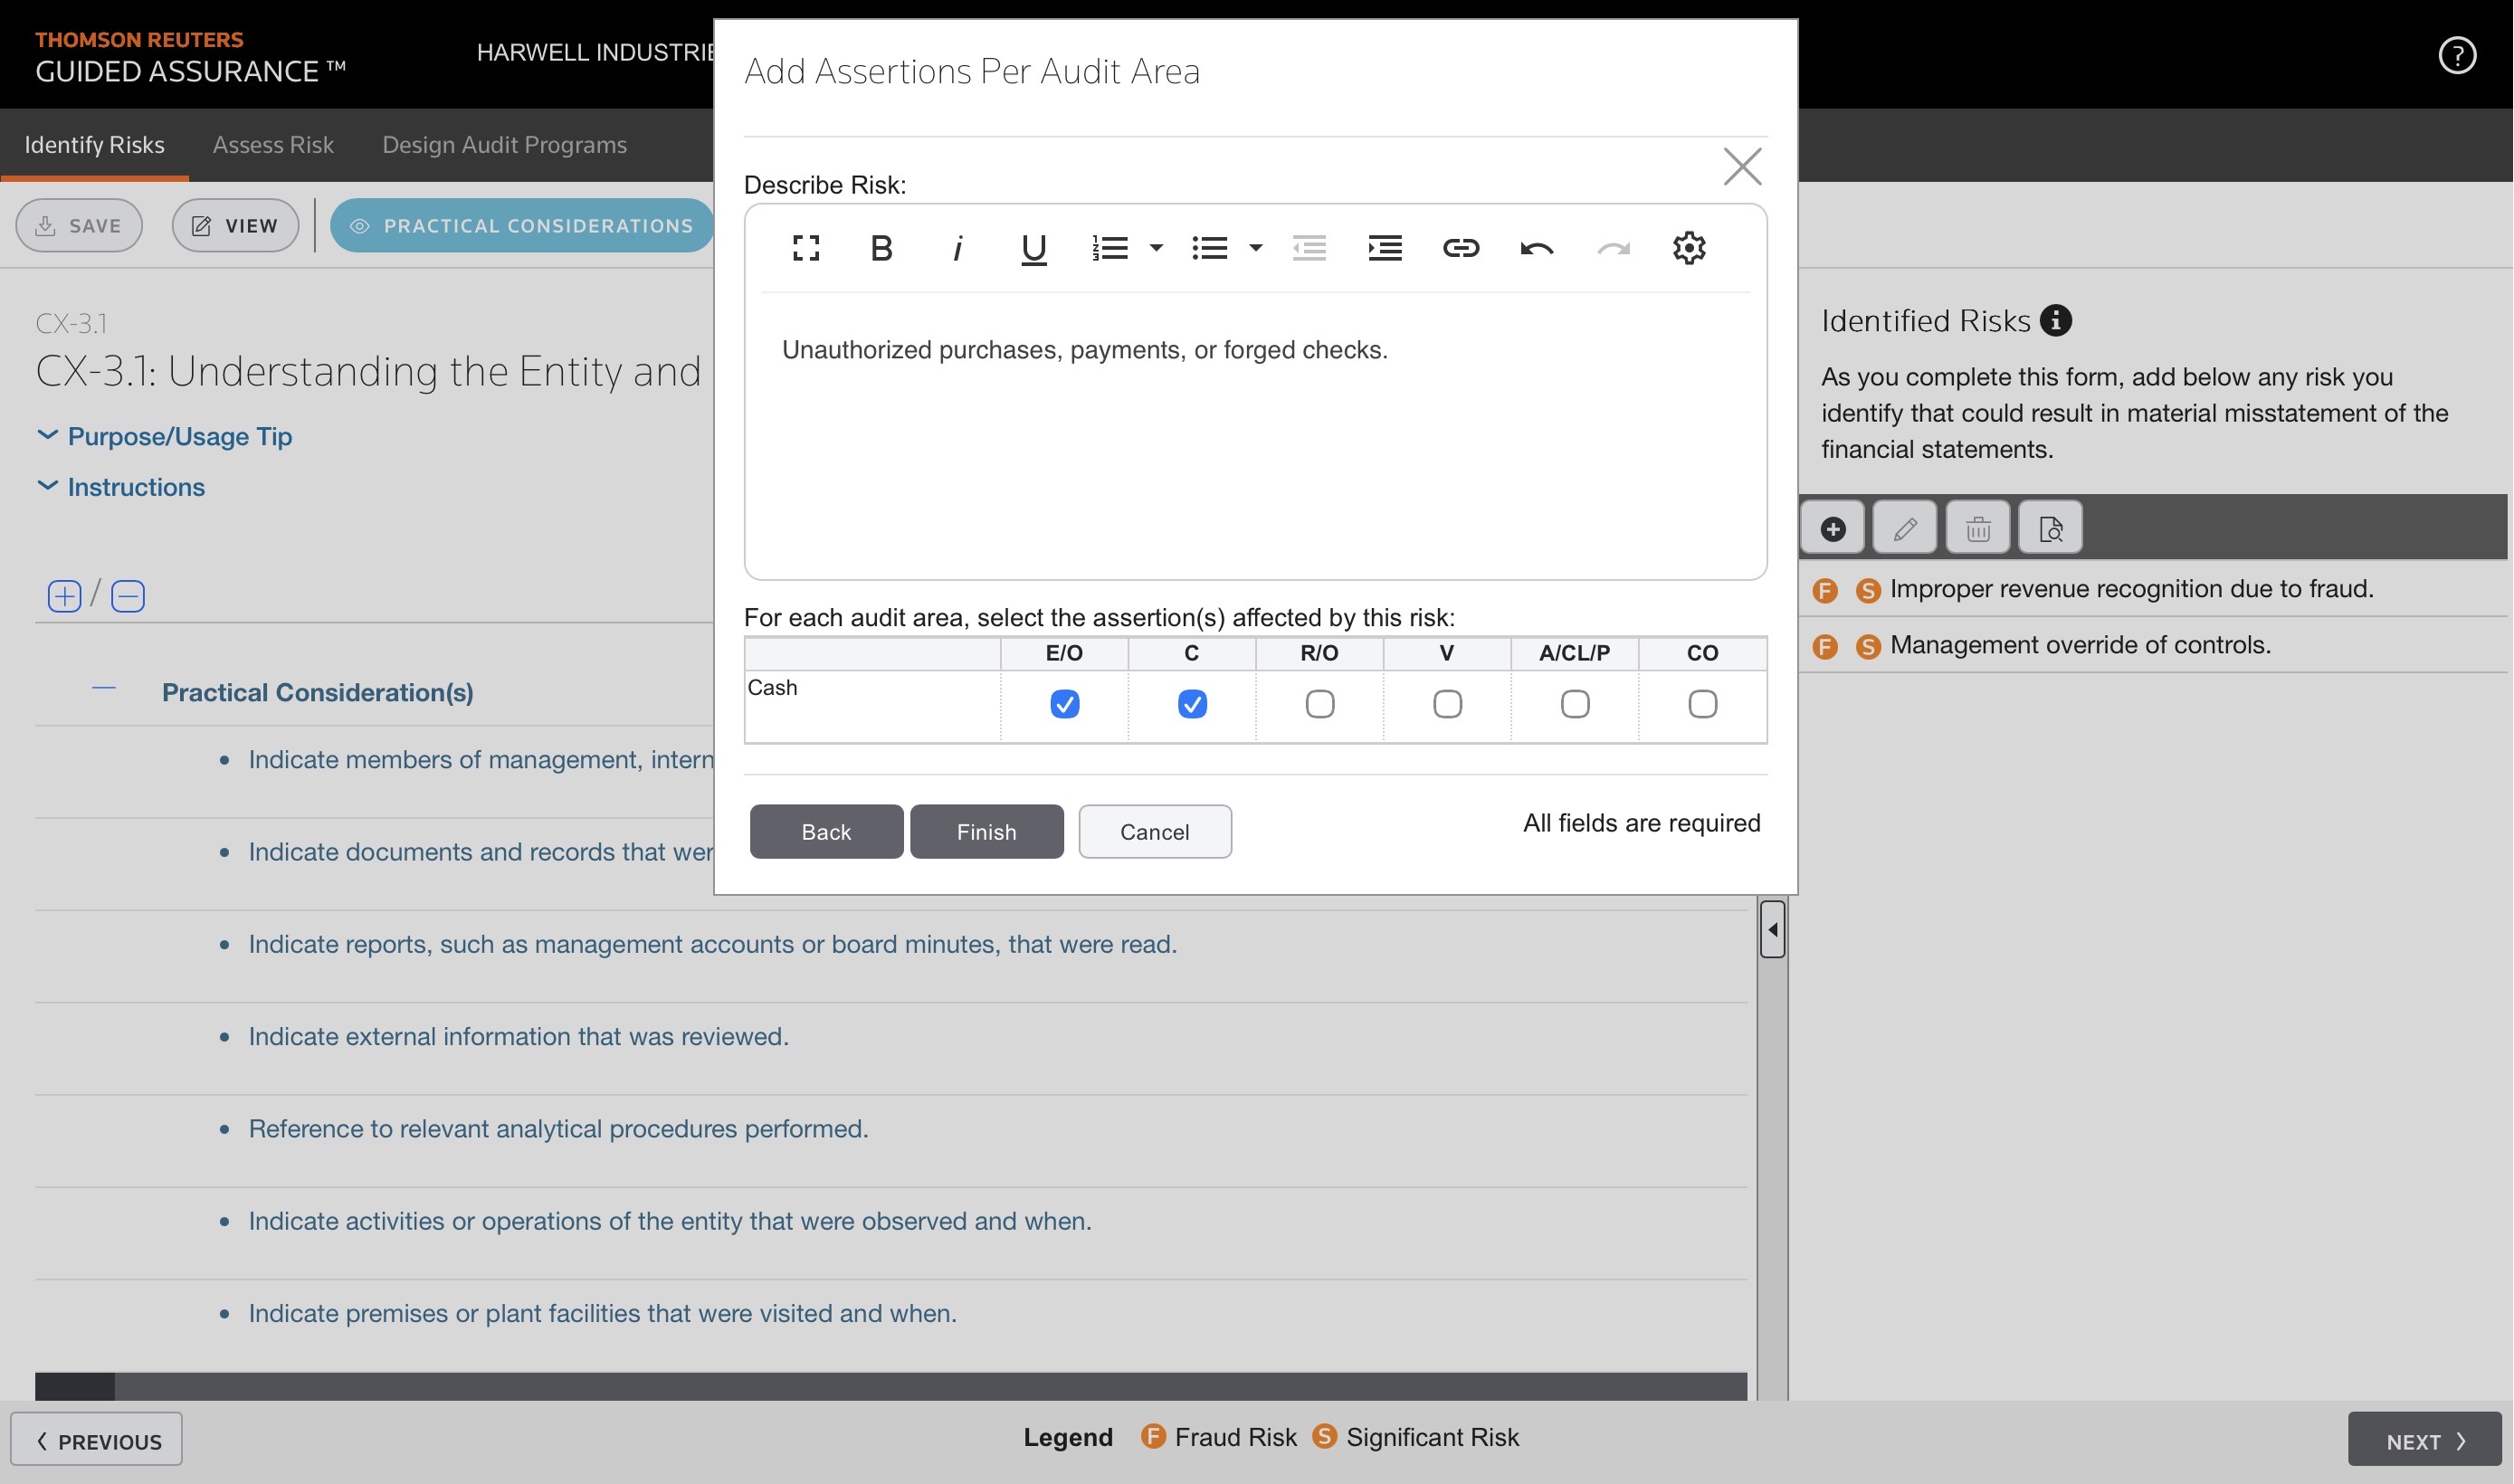The image size is (2514, 1484).
Task: Add a new identified risk
Action: coord(1832,528)
